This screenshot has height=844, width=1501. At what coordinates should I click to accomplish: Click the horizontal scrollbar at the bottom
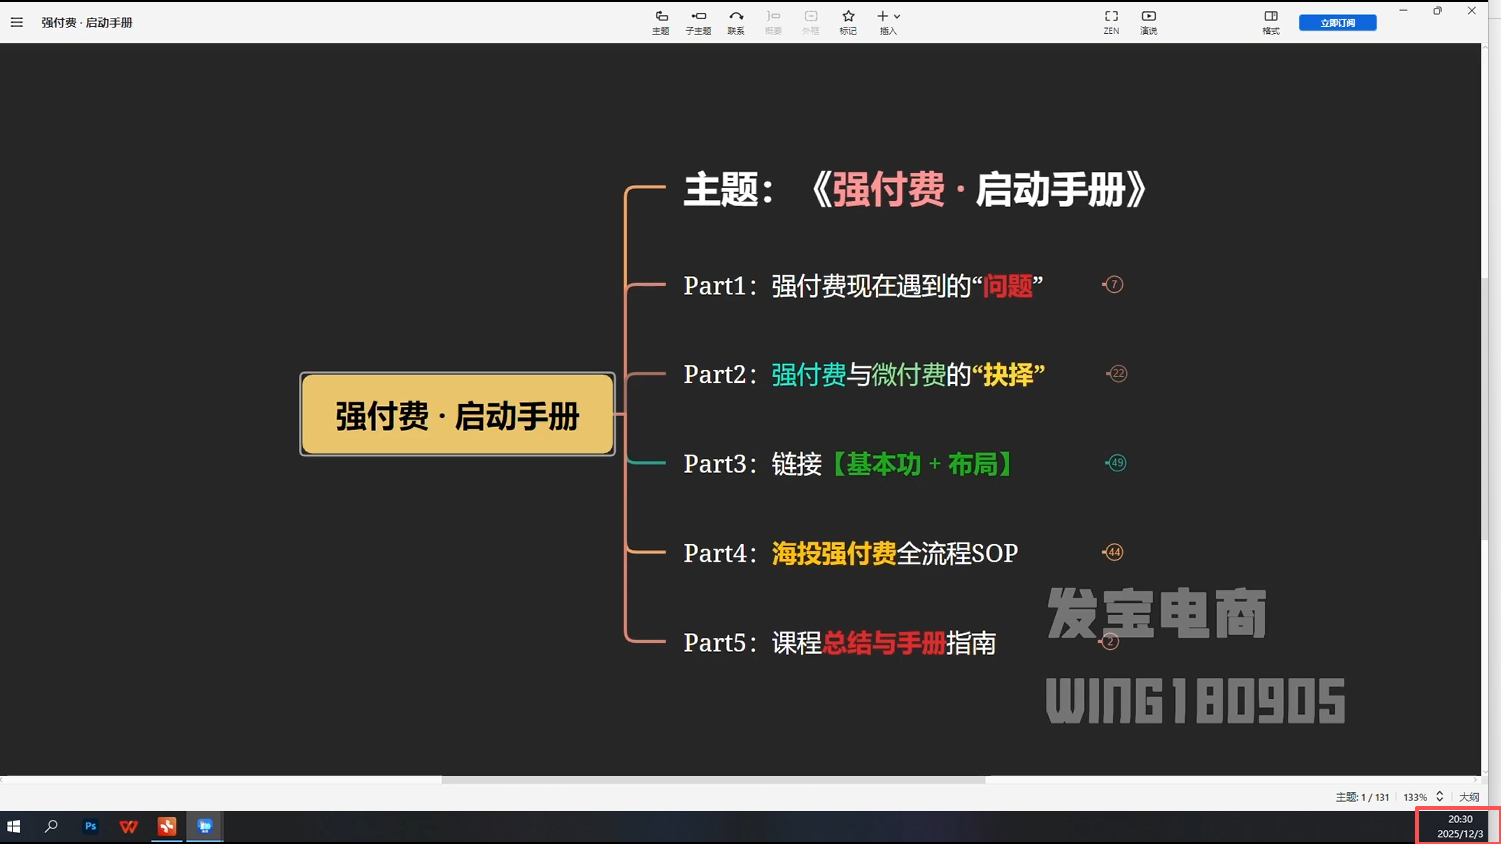tap(713, 780)
